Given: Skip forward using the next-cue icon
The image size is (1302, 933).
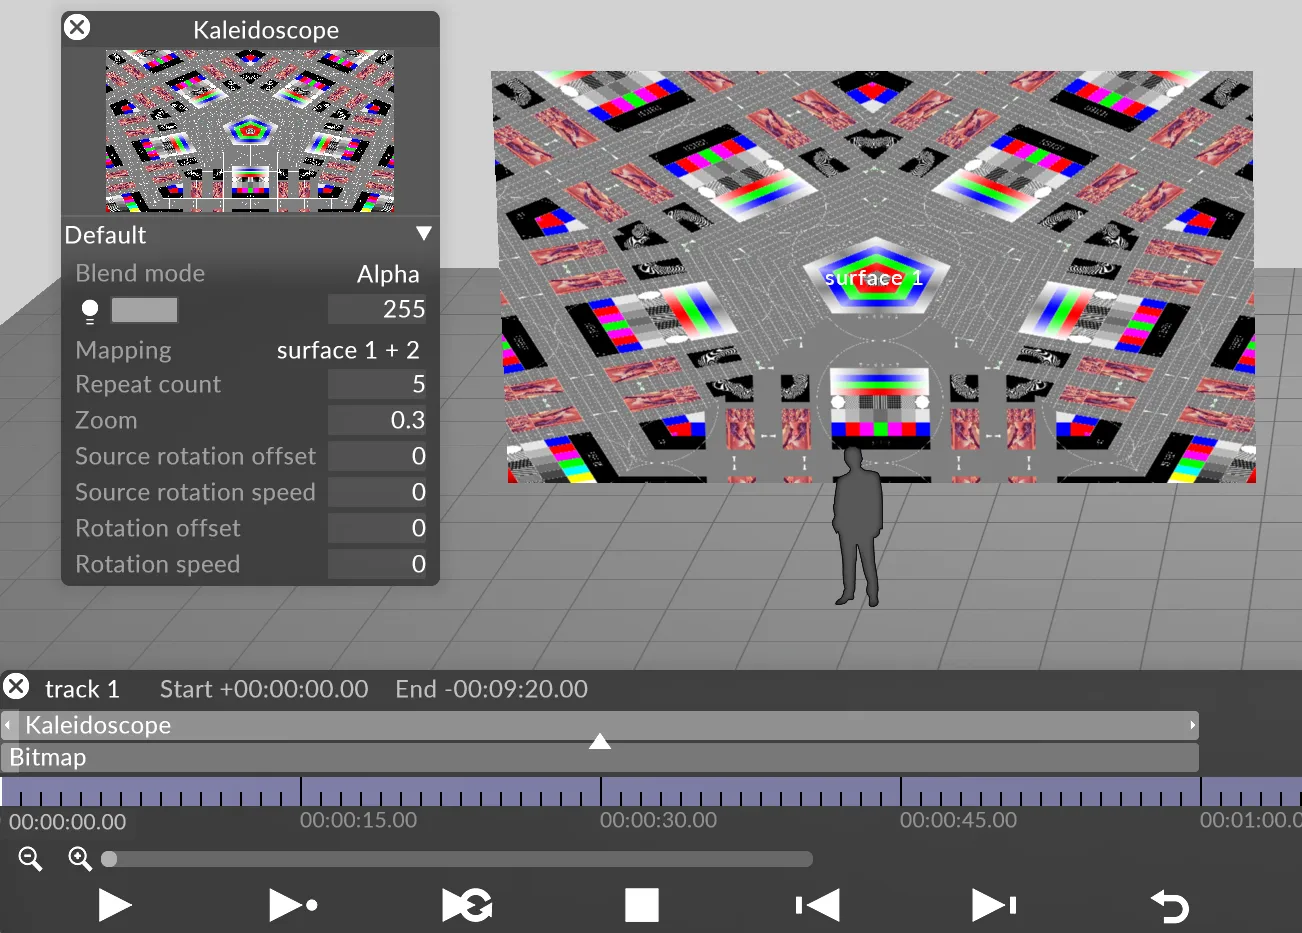Looking at the screenshot, I should click(x=993, y=905).
